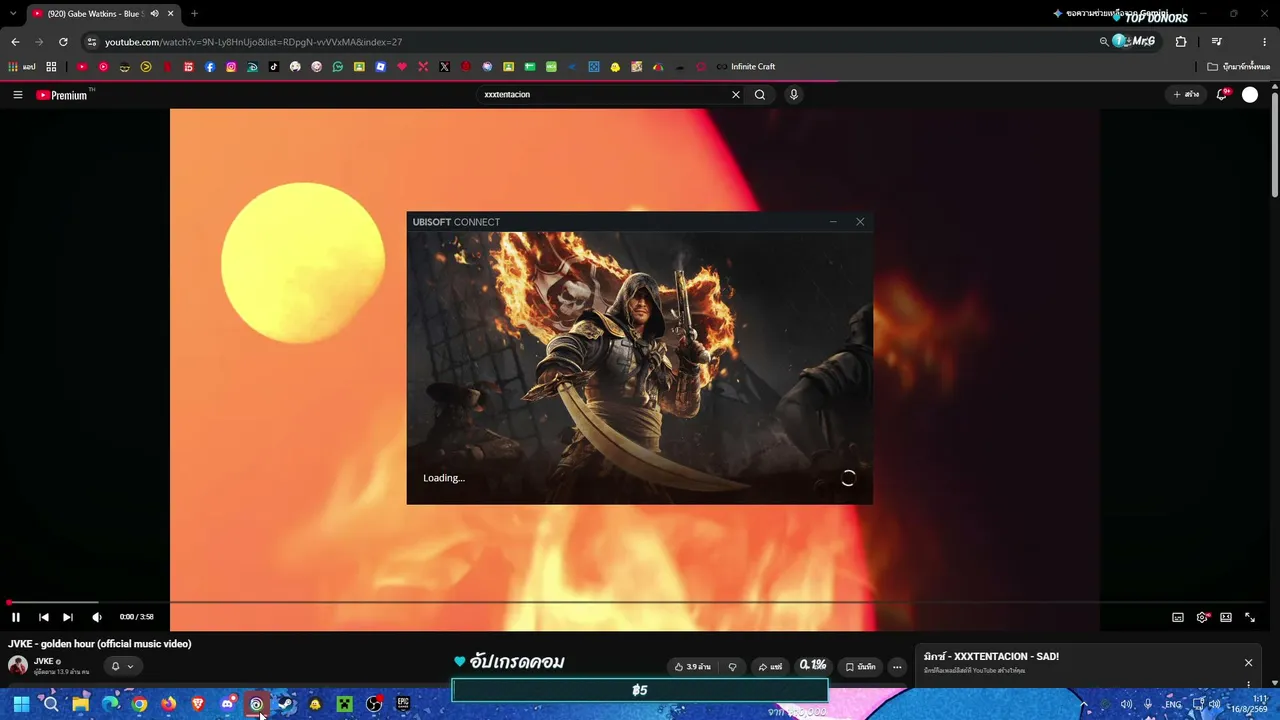
Task: Open JVKE channel avatar
Action: pyautogui.click(x=18, y=666)
